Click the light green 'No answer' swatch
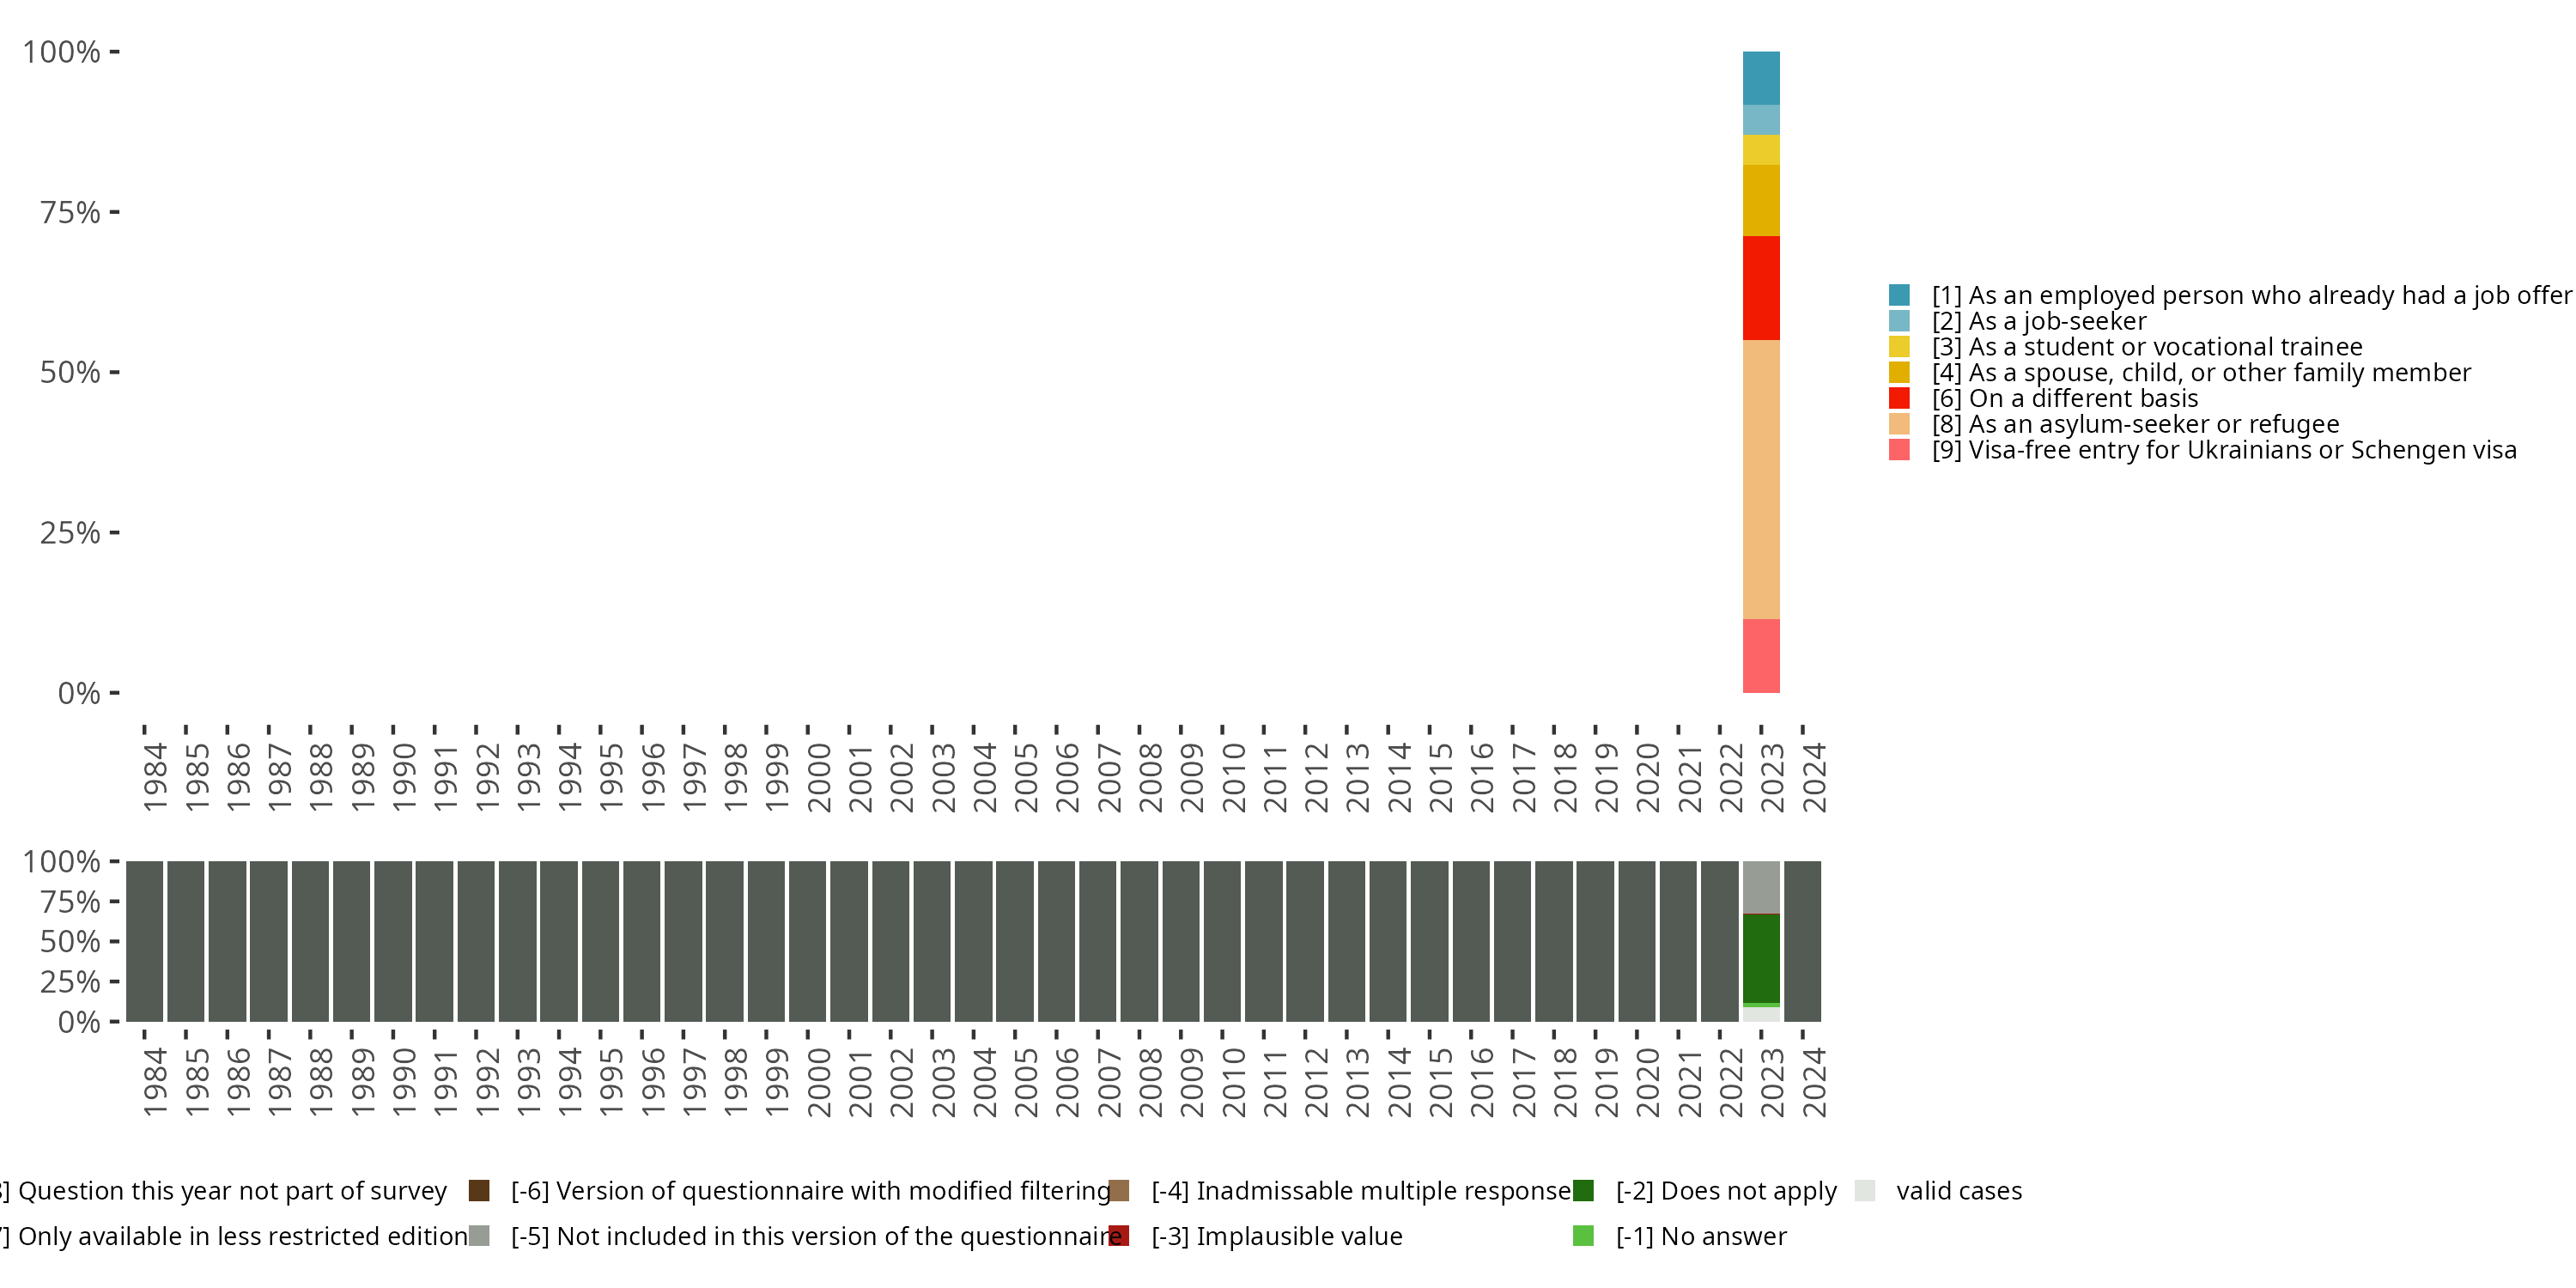 tap(1583, 1236)
